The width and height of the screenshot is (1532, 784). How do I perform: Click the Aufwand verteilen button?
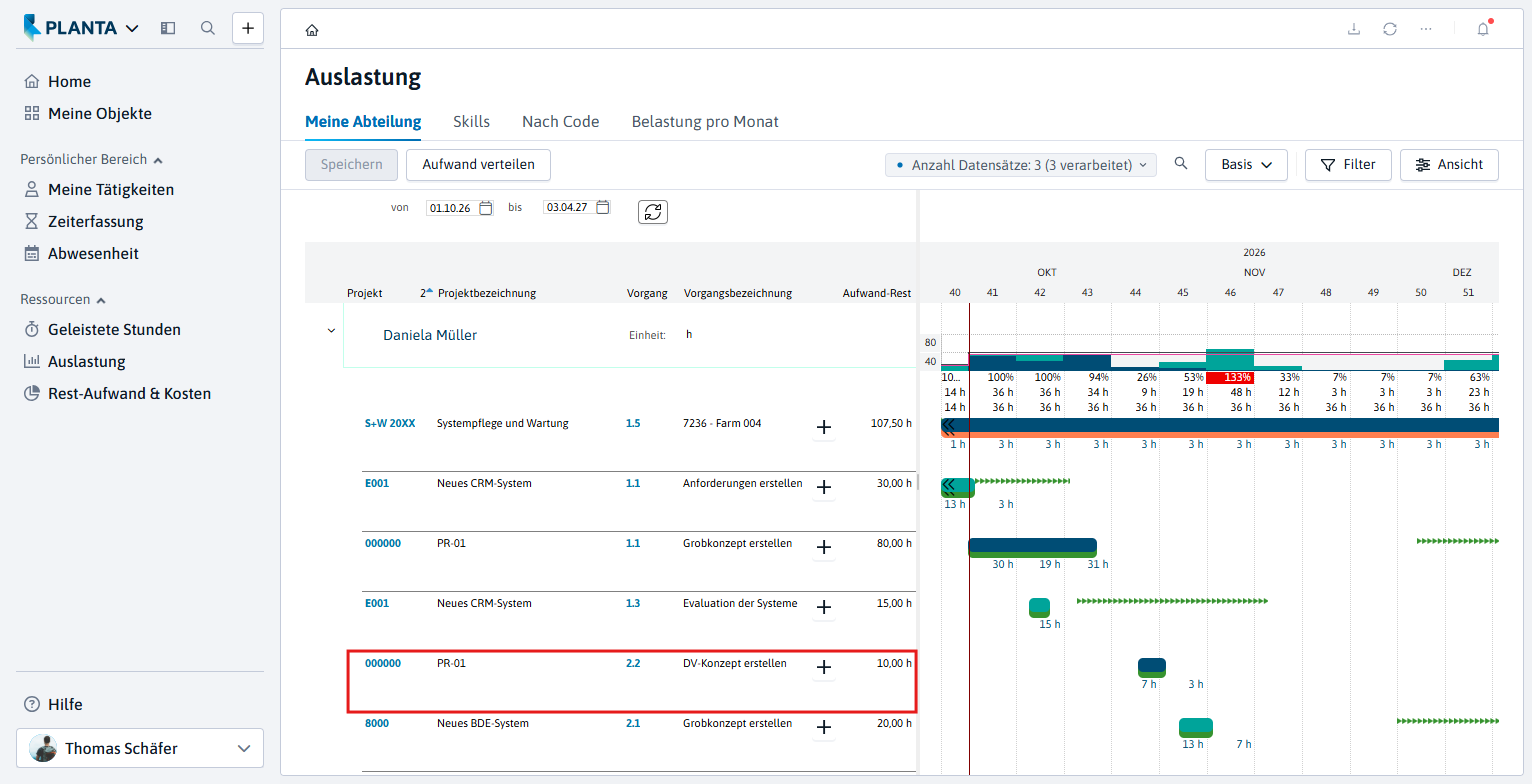point(478,165)
